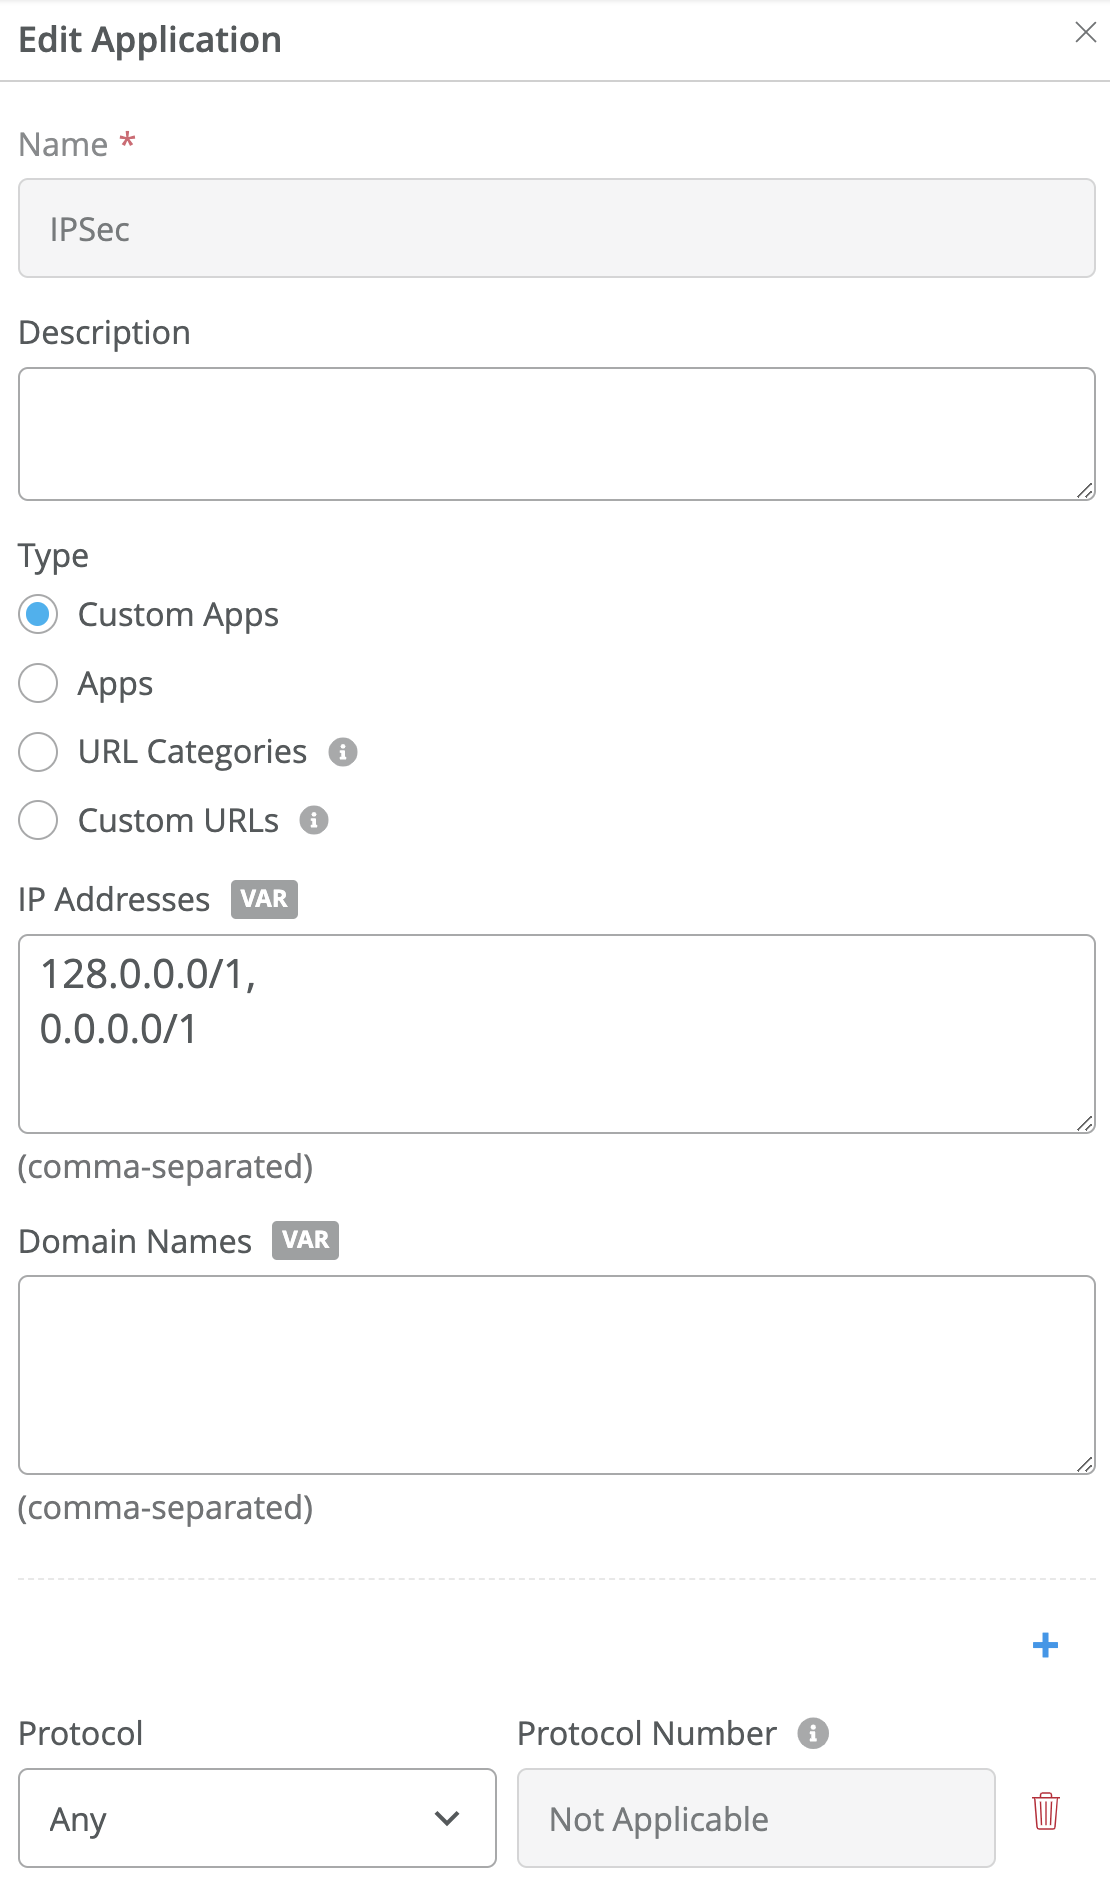Open the Protocol dropdown showing Any
1110x1898 pixels.
click(240, 1818)
